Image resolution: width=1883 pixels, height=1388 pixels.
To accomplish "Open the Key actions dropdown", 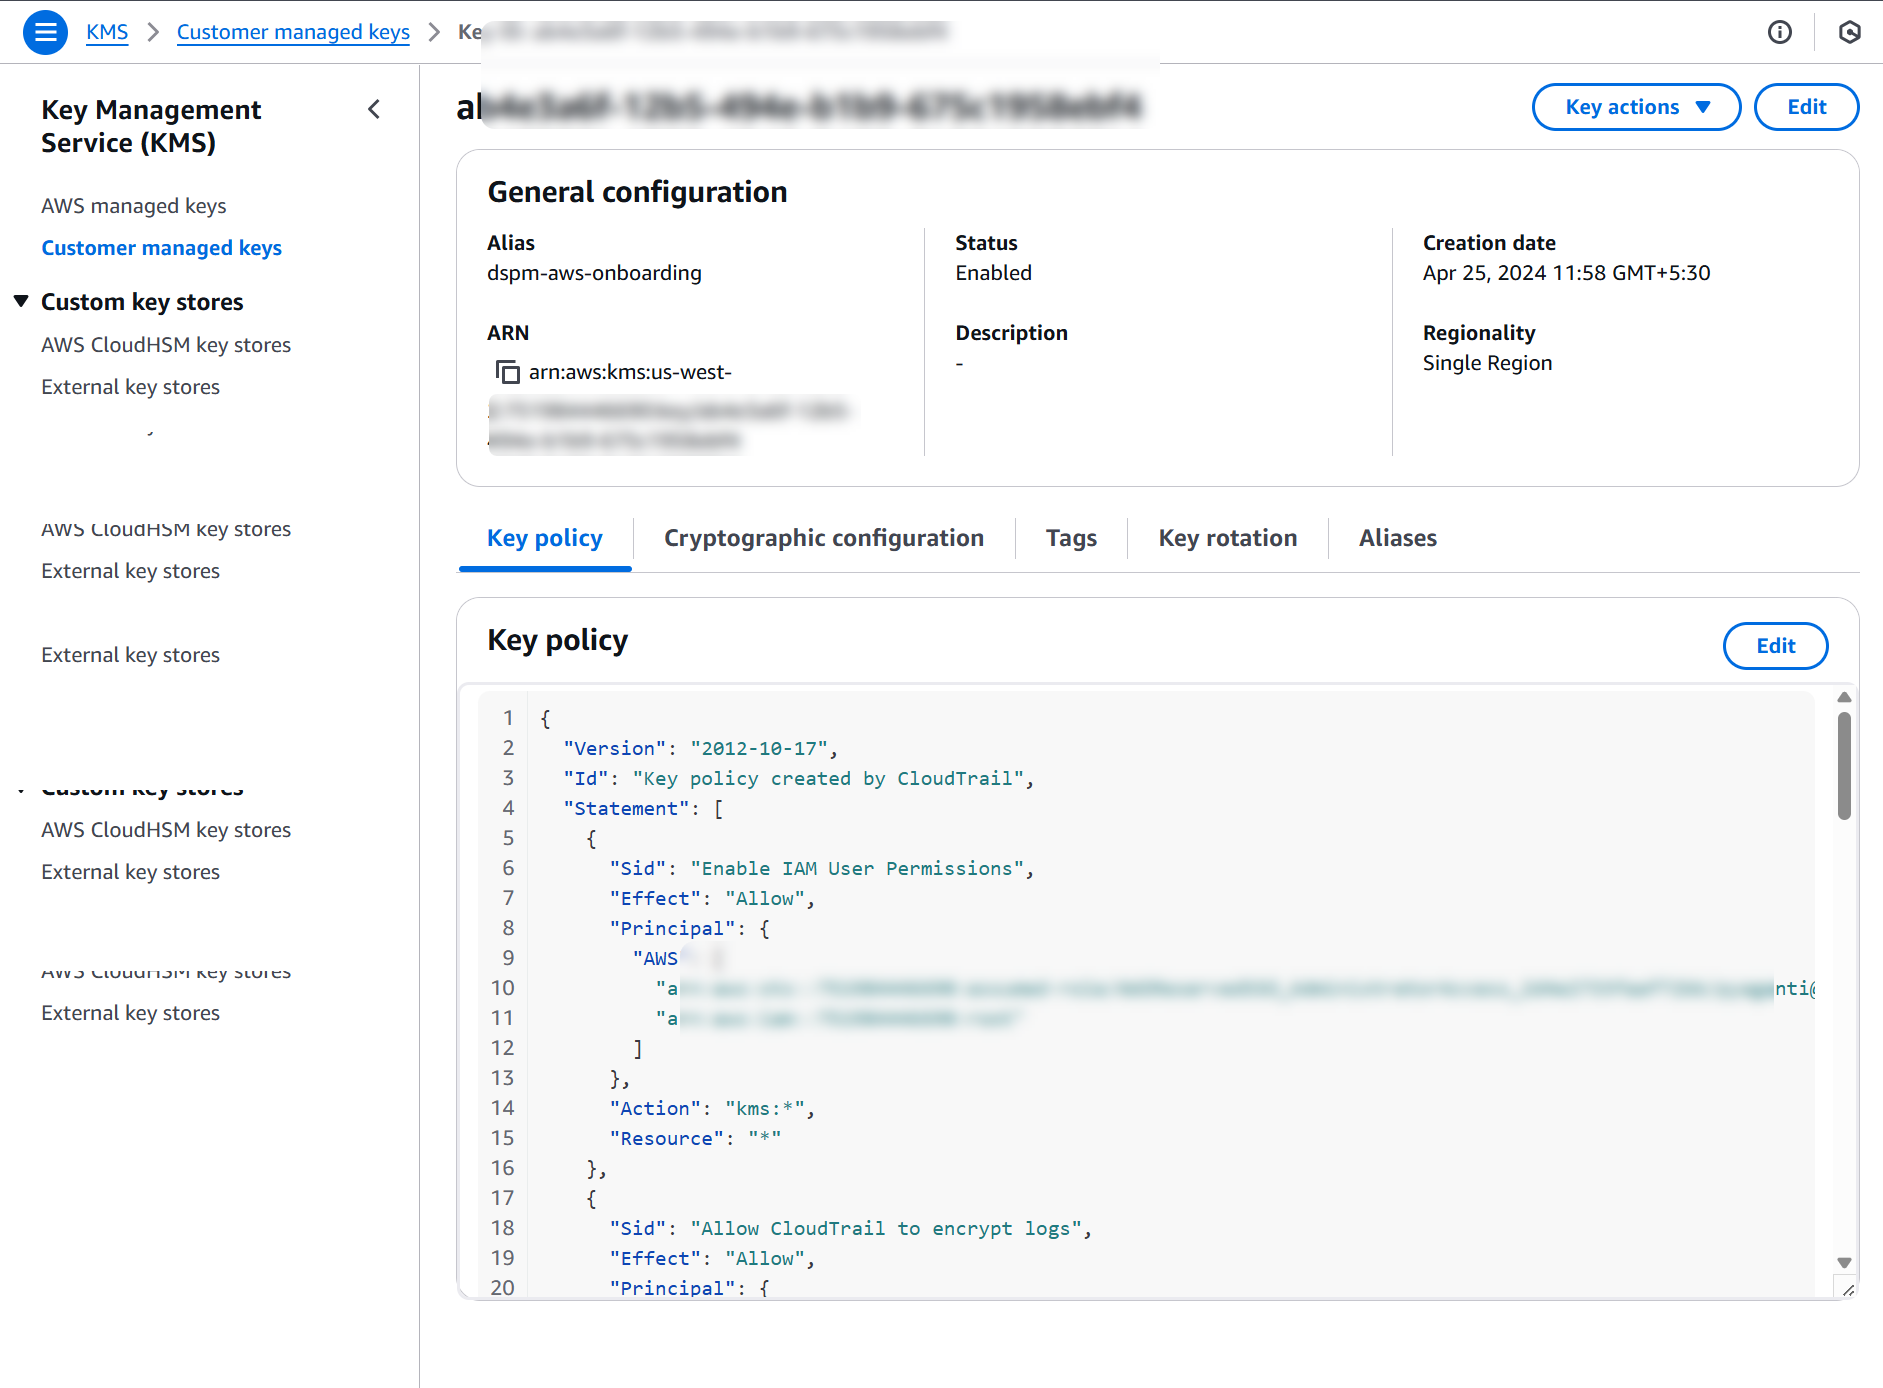I will click(x=1636, y=107).
